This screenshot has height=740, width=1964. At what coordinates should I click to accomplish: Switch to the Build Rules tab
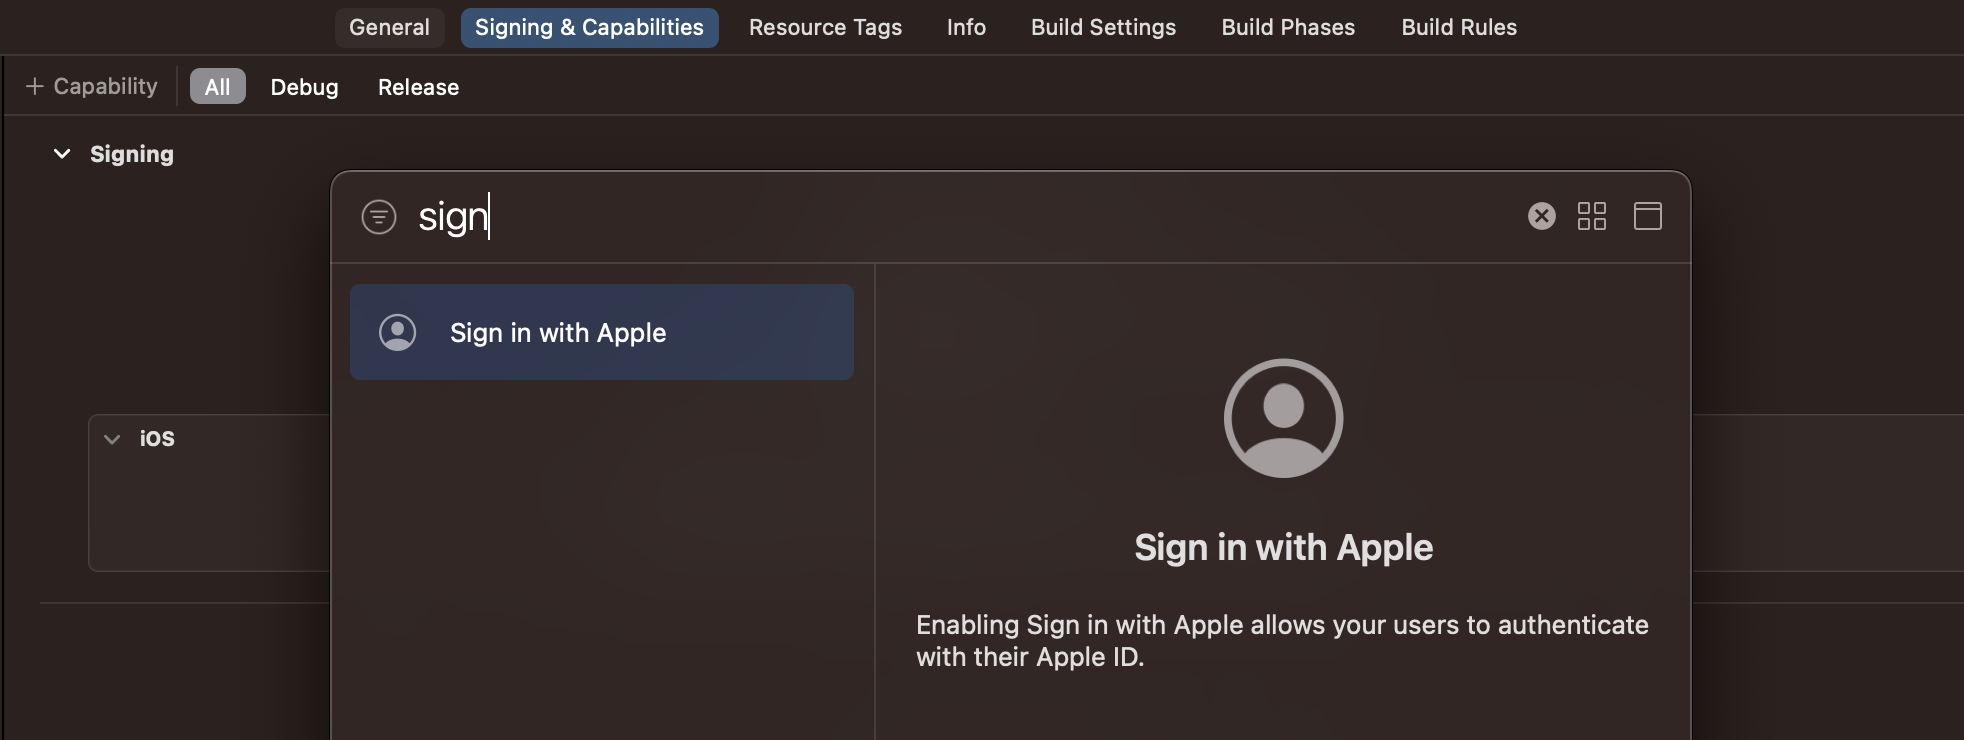[1459, 27]
